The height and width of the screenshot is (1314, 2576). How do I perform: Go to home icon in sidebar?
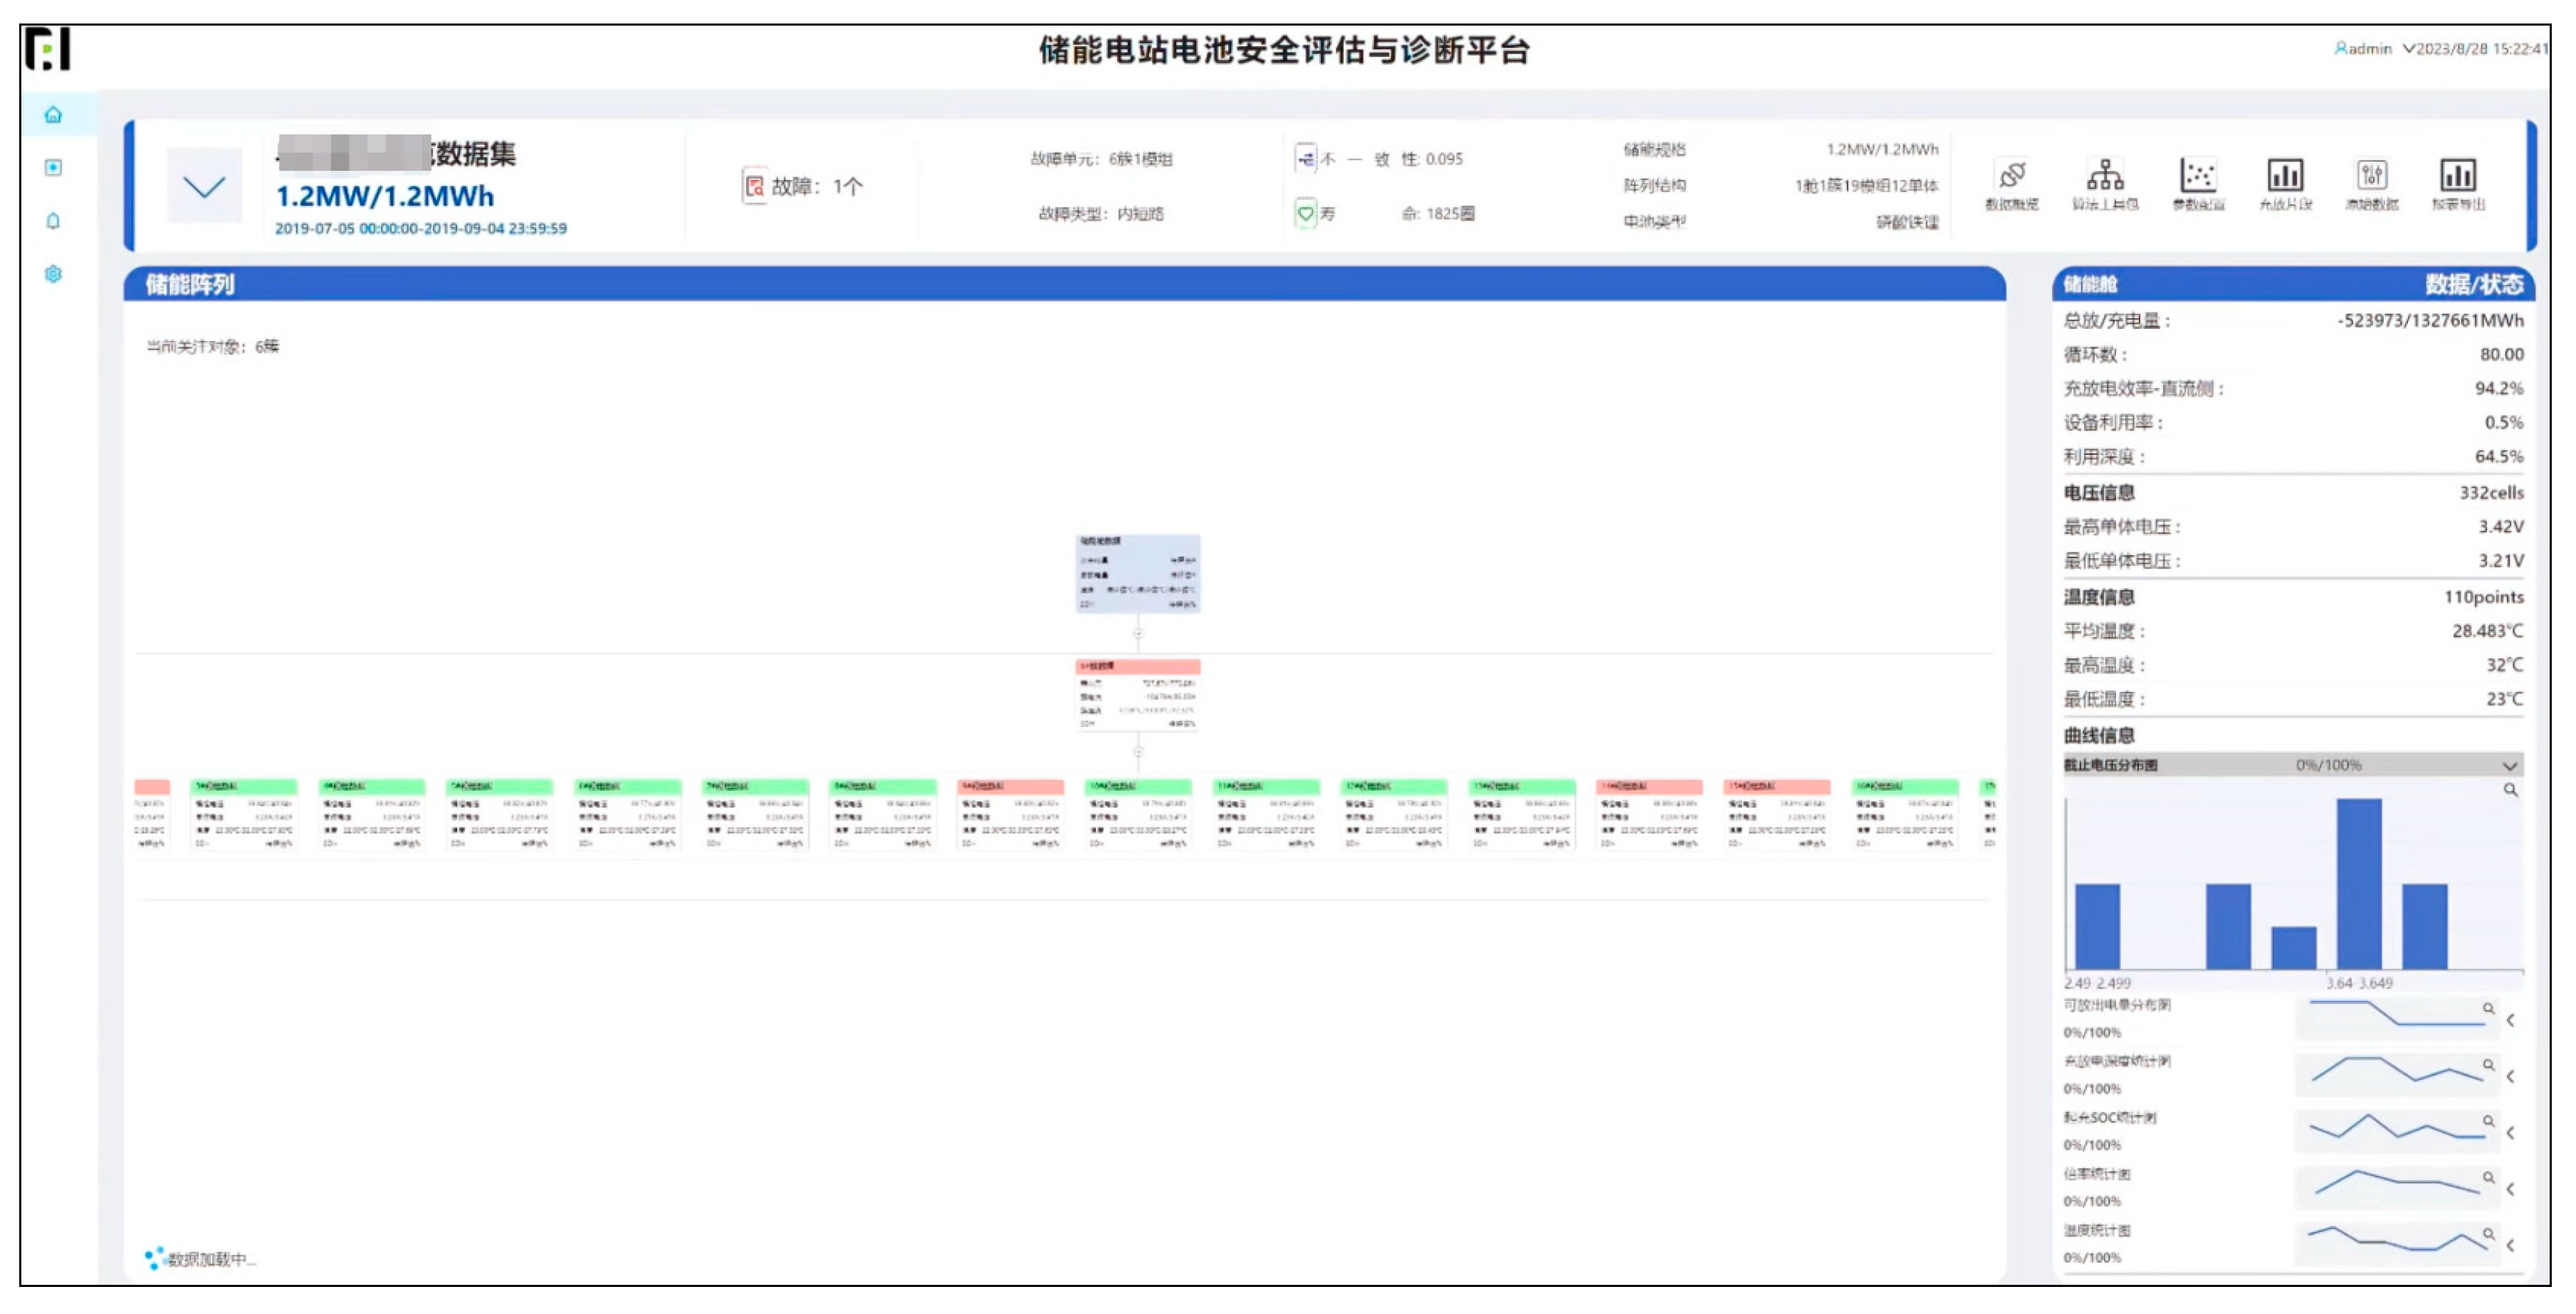click(54, 115)
